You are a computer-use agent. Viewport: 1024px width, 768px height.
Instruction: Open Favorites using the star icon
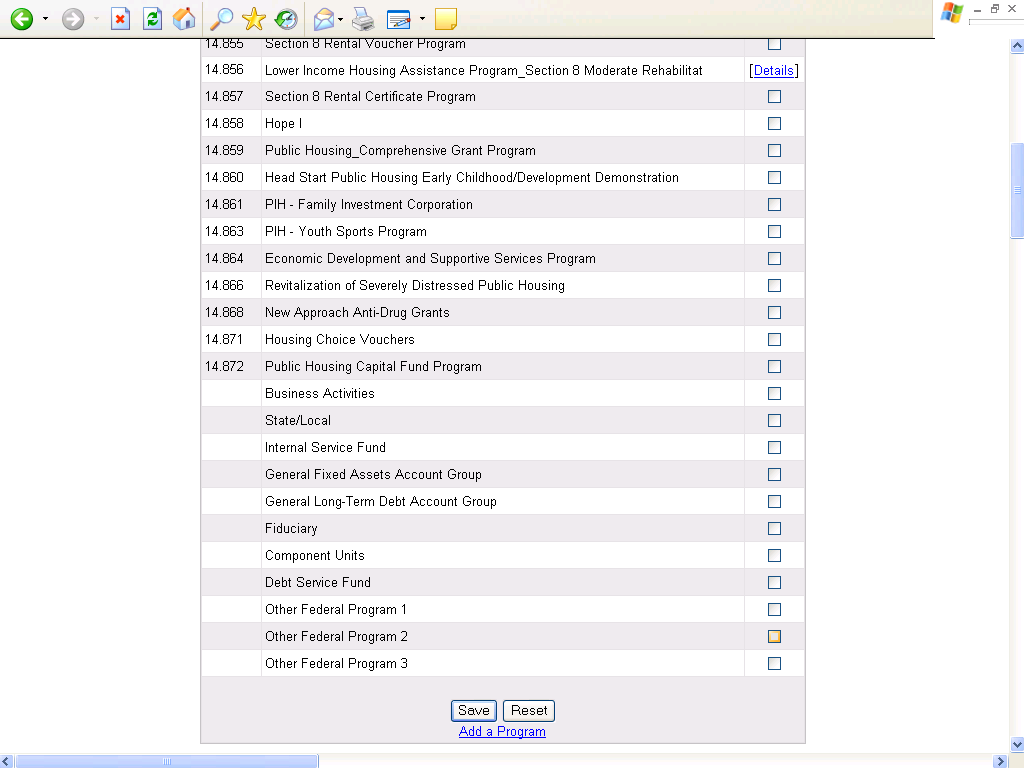pyautogui.click(x=254, y=18)
